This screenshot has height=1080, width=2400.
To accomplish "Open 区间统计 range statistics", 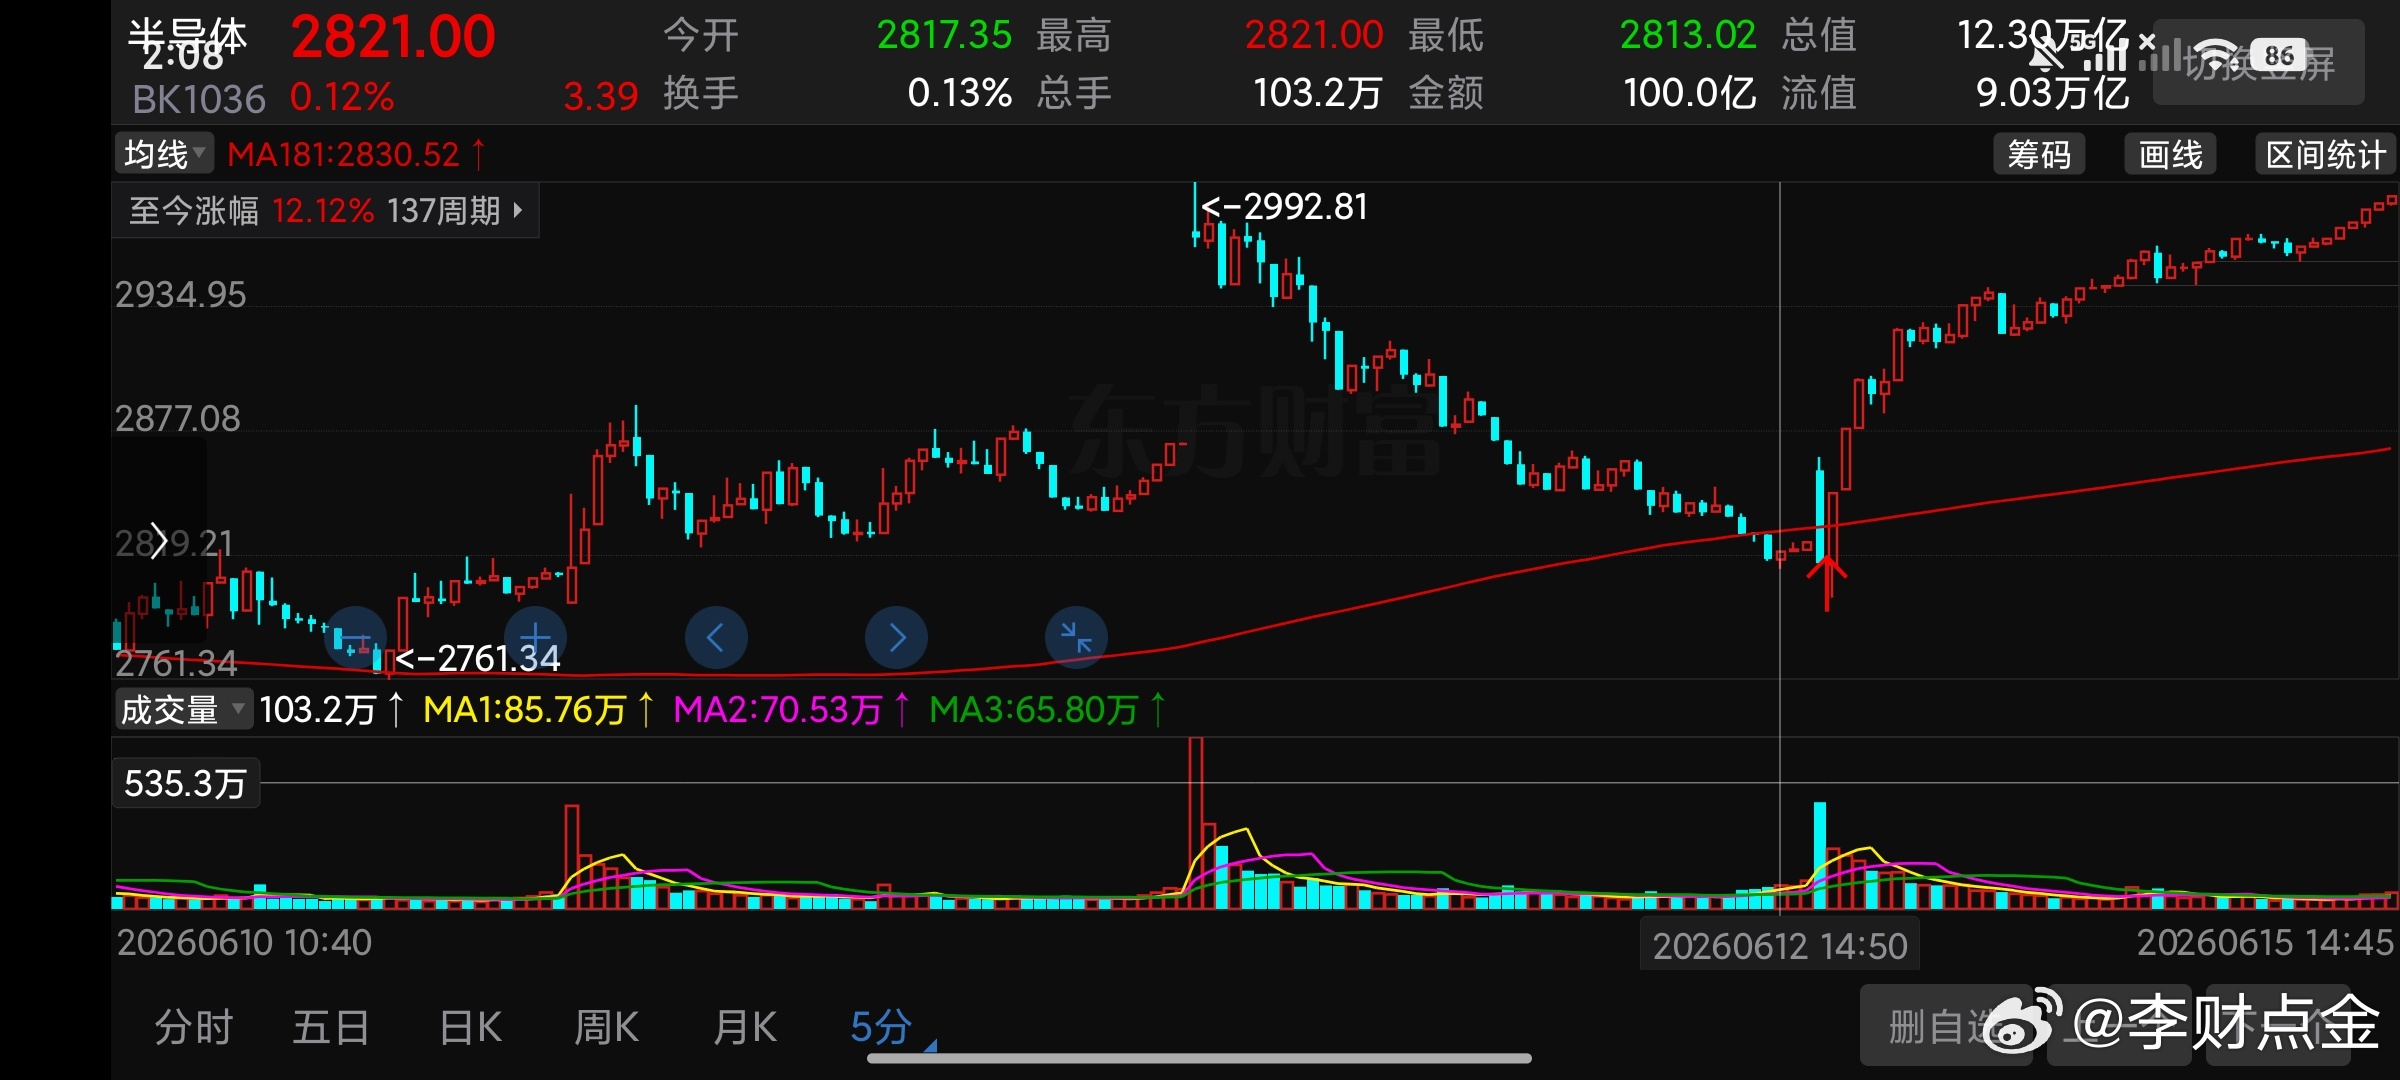I will coord(2326,154).
